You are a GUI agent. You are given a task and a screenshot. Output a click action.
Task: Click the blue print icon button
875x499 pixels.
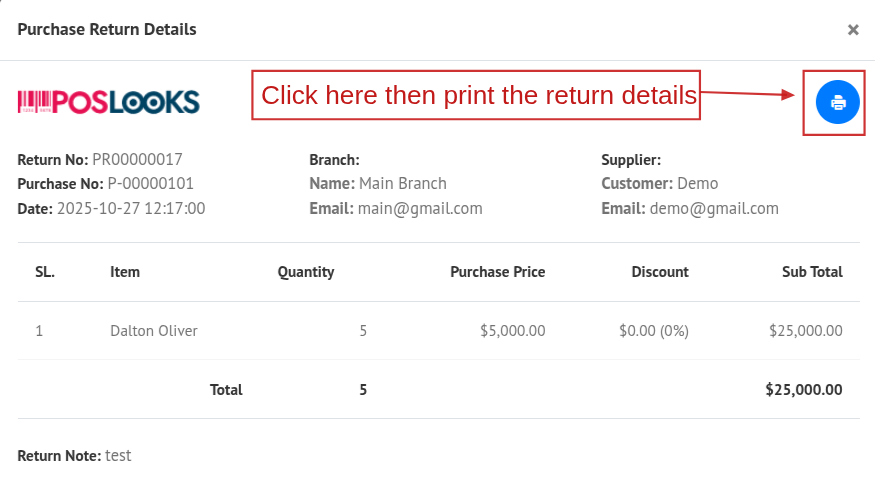(837, 102)
